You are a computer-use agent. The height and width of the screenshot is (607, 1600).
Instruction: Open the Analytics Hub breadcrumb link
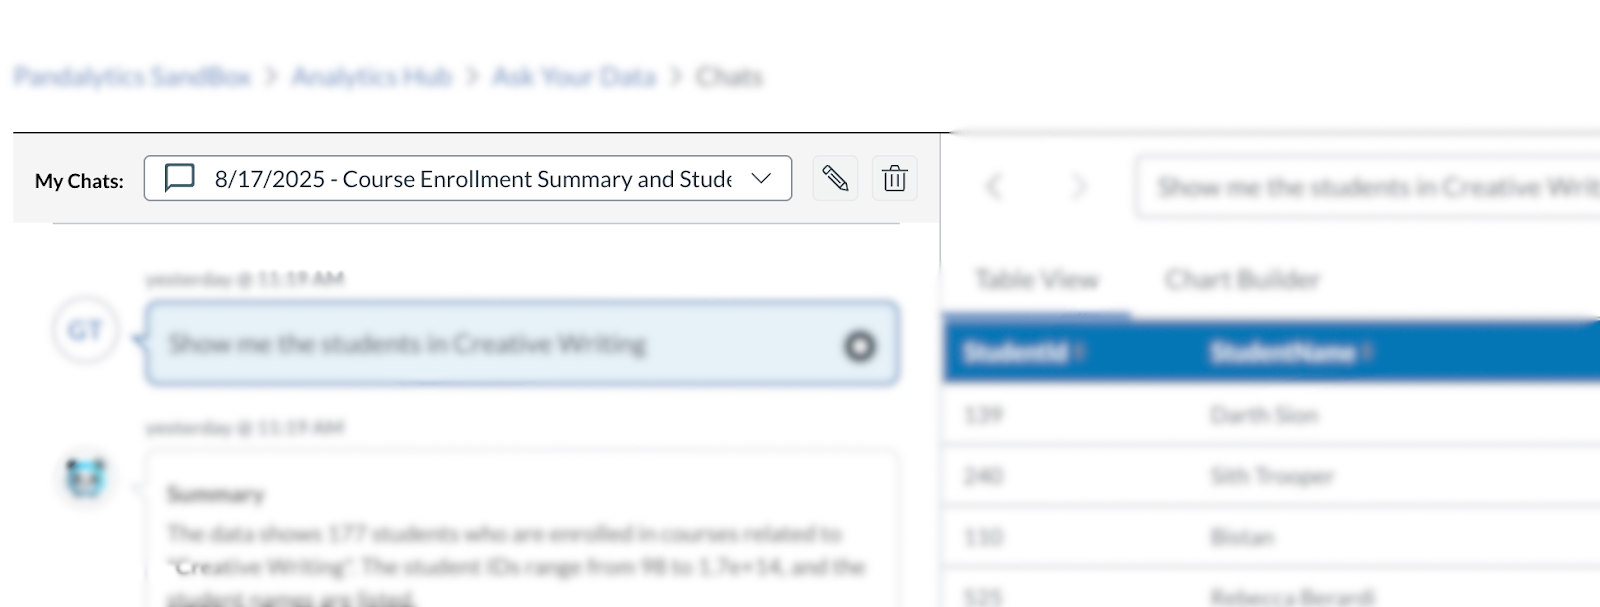coord(373,76)
